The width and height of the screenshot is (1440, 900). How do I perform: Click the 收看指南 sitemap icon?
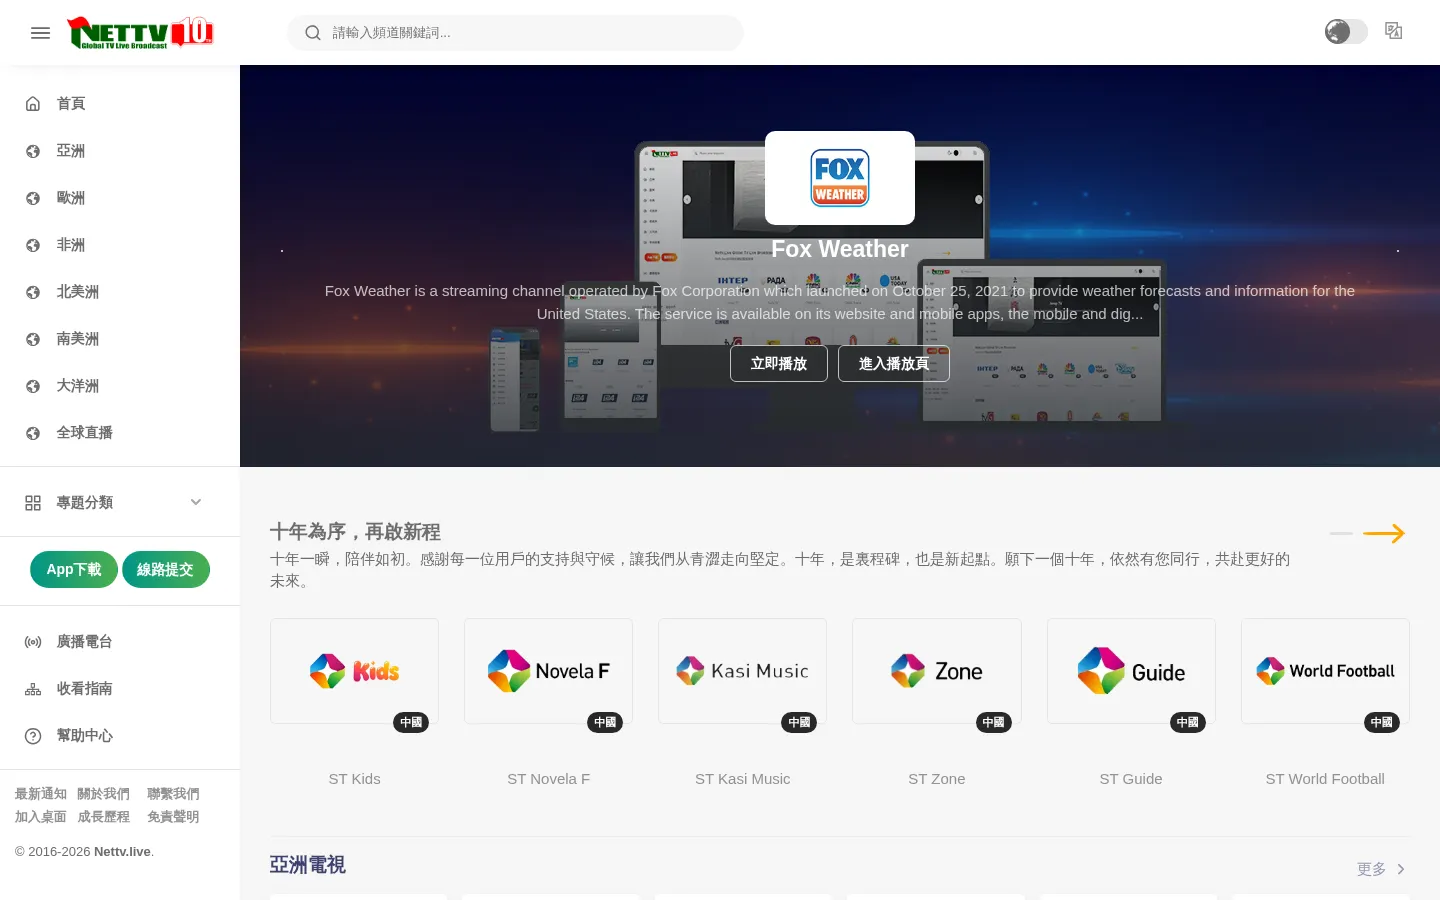pyautogui.click(x=33, y=689)
